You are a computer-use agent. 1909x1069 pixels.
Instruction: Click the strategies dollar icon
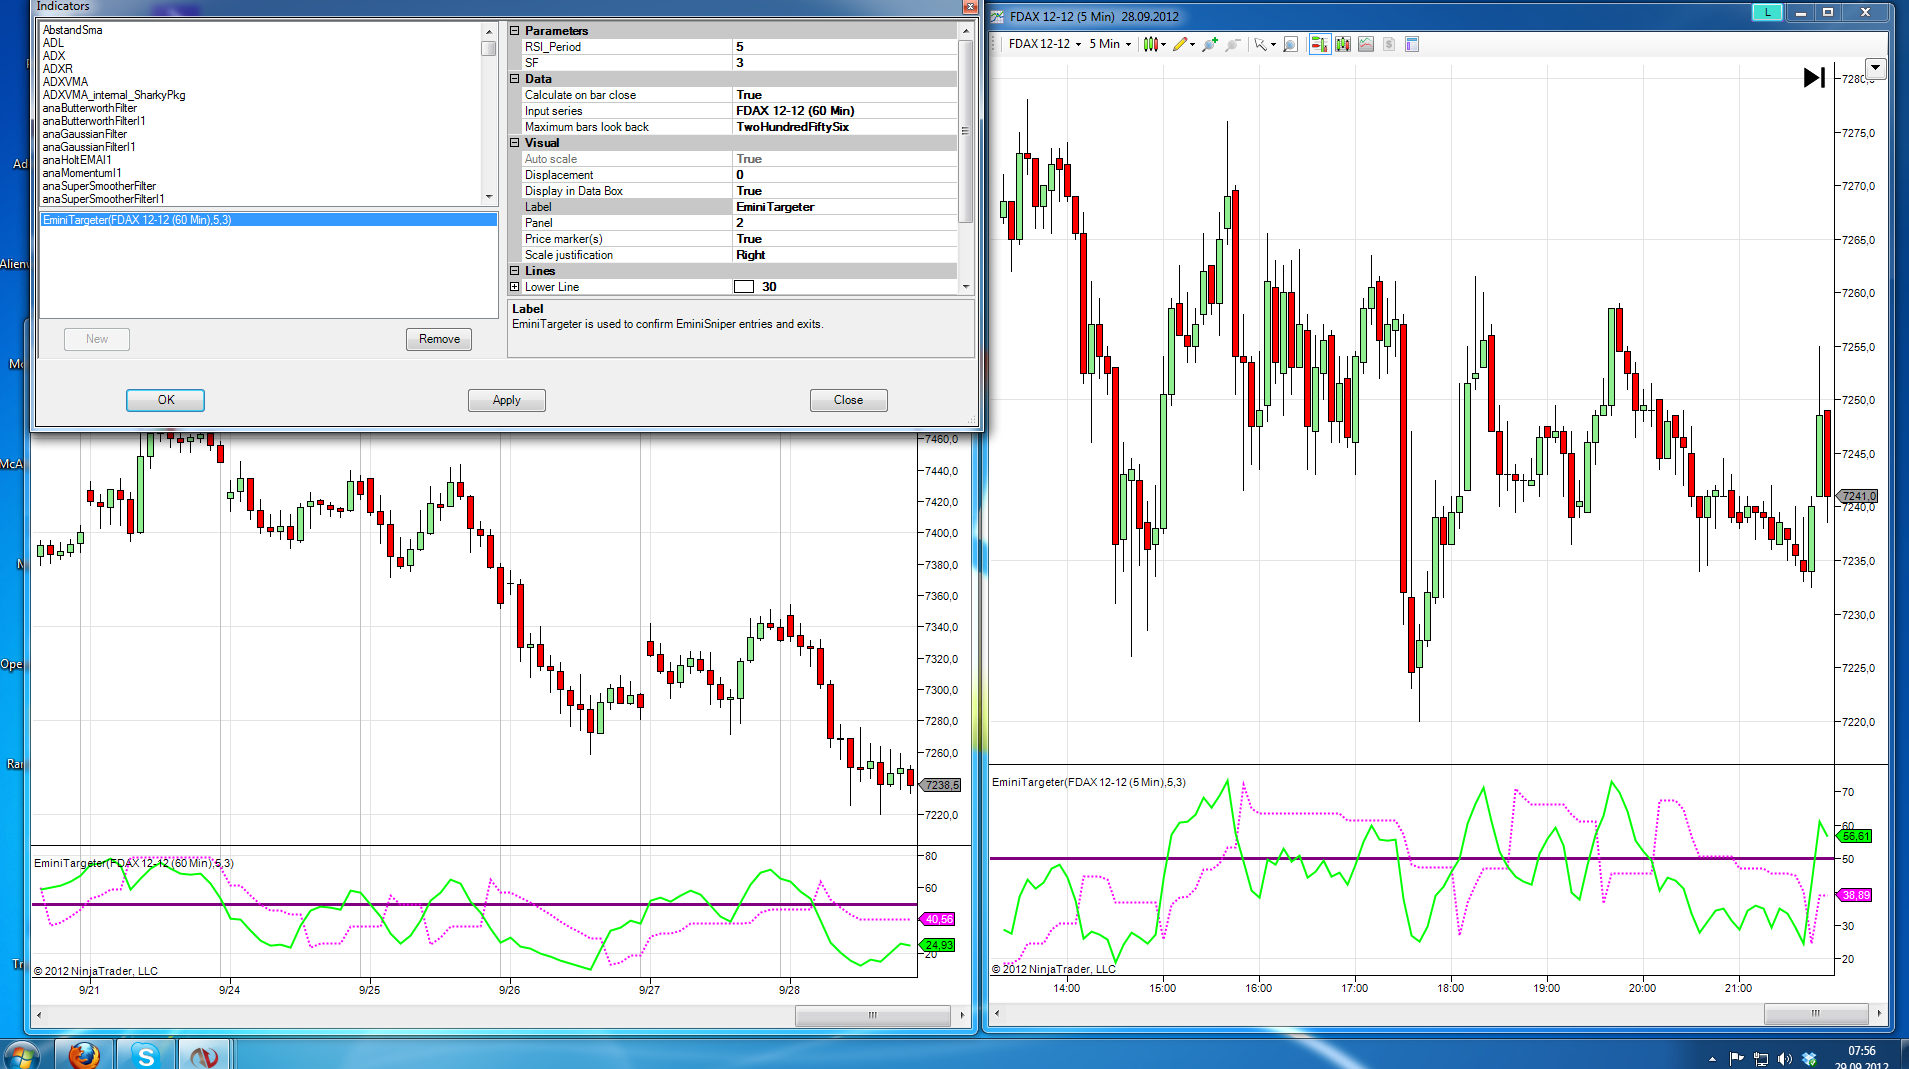point(1389,44)
